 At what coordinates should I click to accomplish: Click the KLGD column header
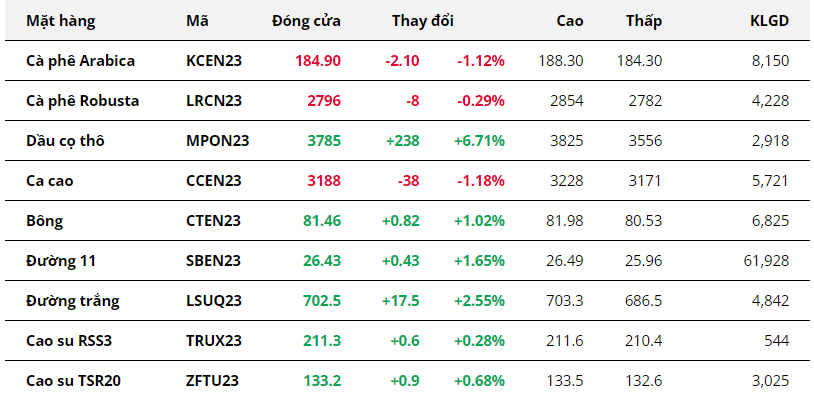[x=770, y=21]
